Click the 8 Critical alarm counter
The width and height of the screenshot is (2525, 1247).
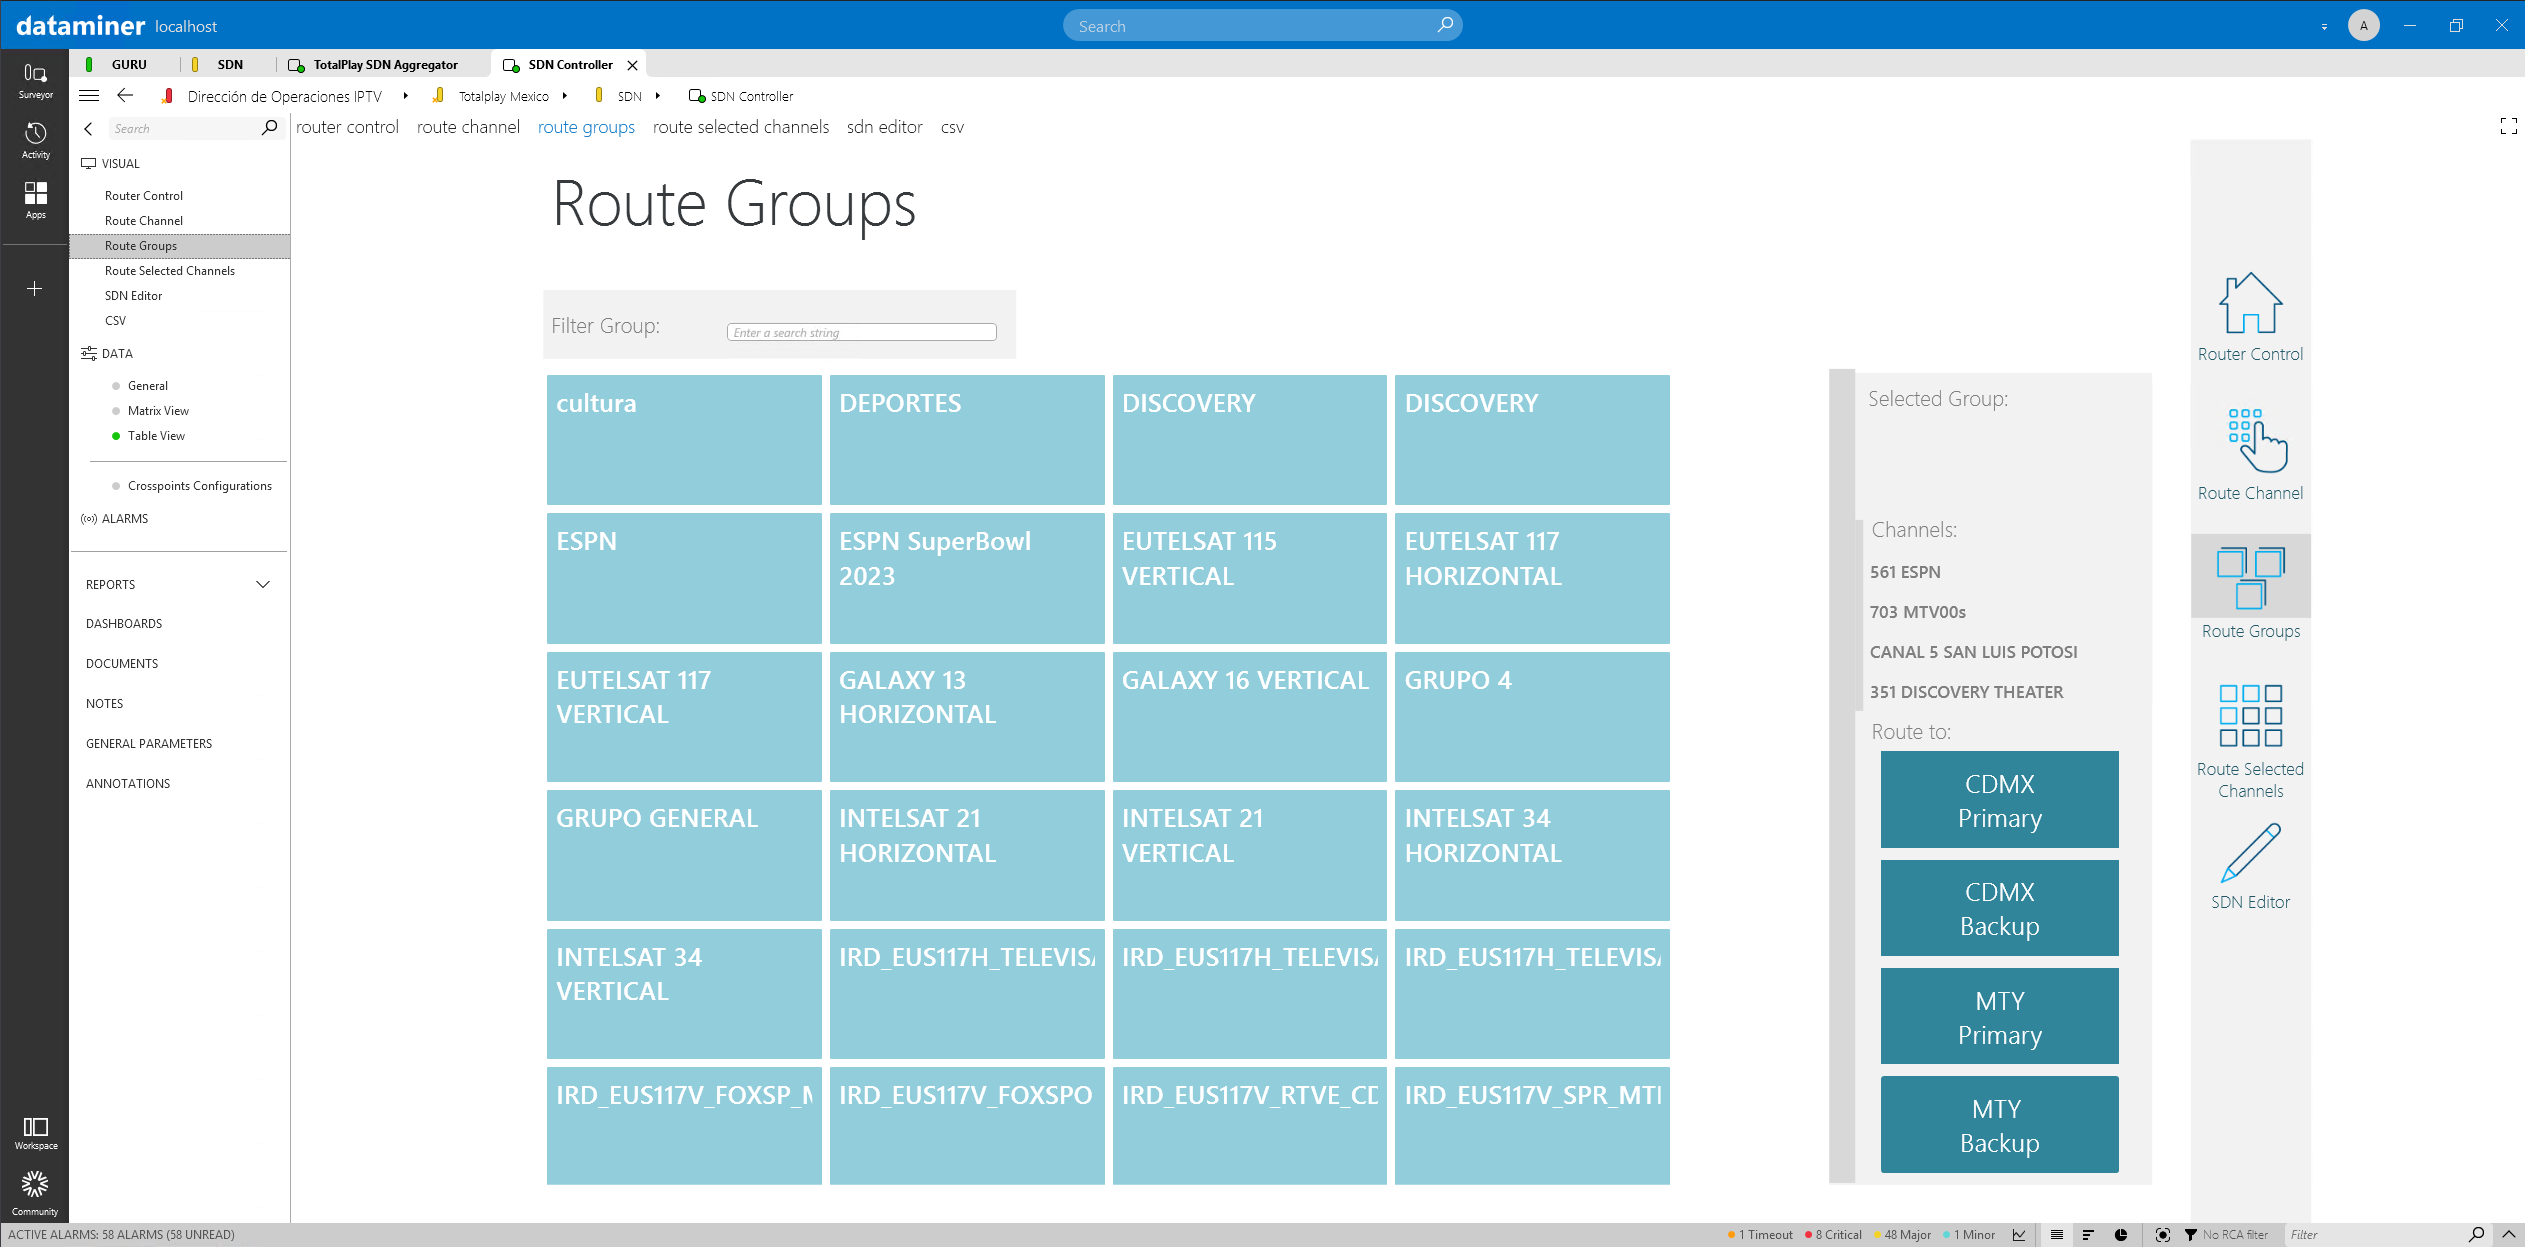[x=1833, y=1235]
